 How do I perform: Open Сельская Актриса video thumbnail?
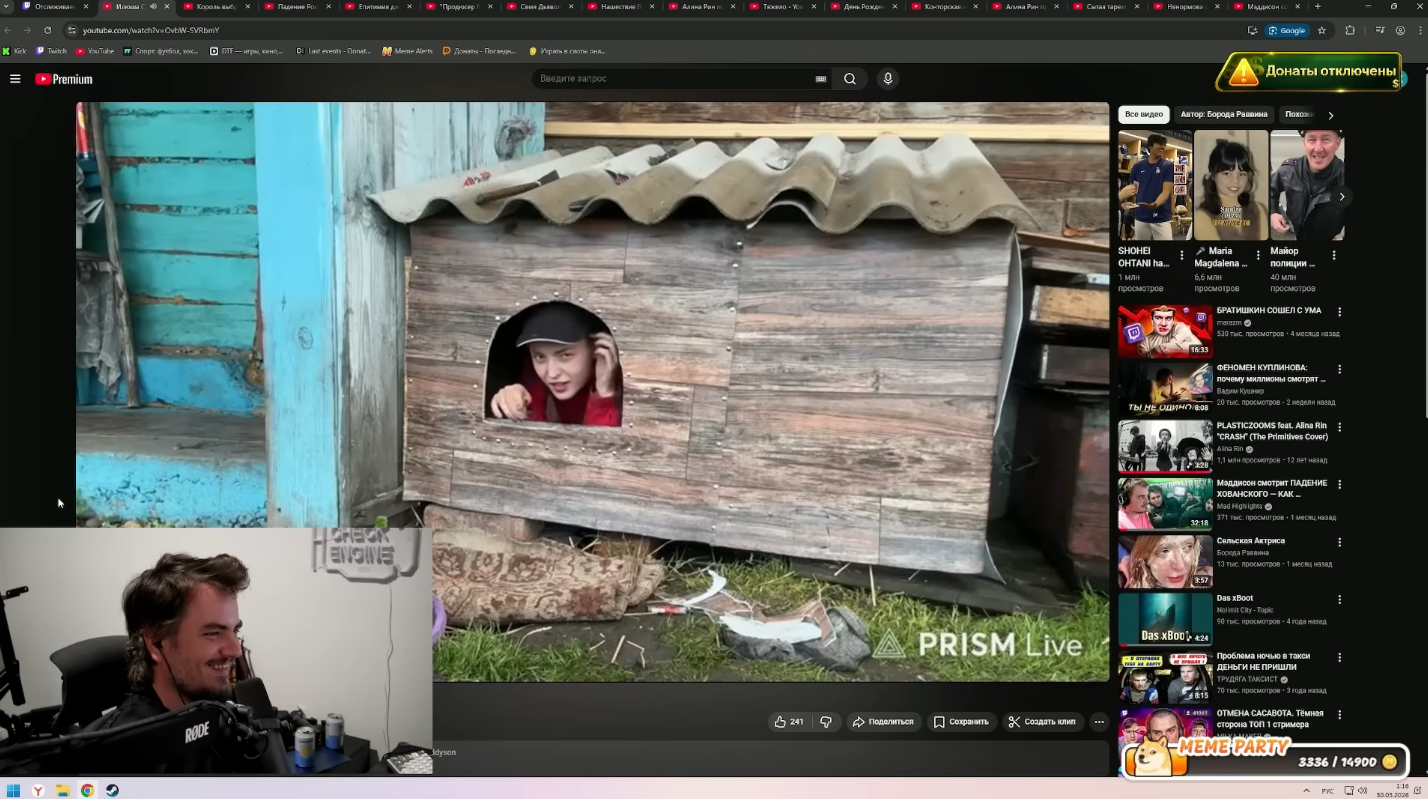[1165, 561]
